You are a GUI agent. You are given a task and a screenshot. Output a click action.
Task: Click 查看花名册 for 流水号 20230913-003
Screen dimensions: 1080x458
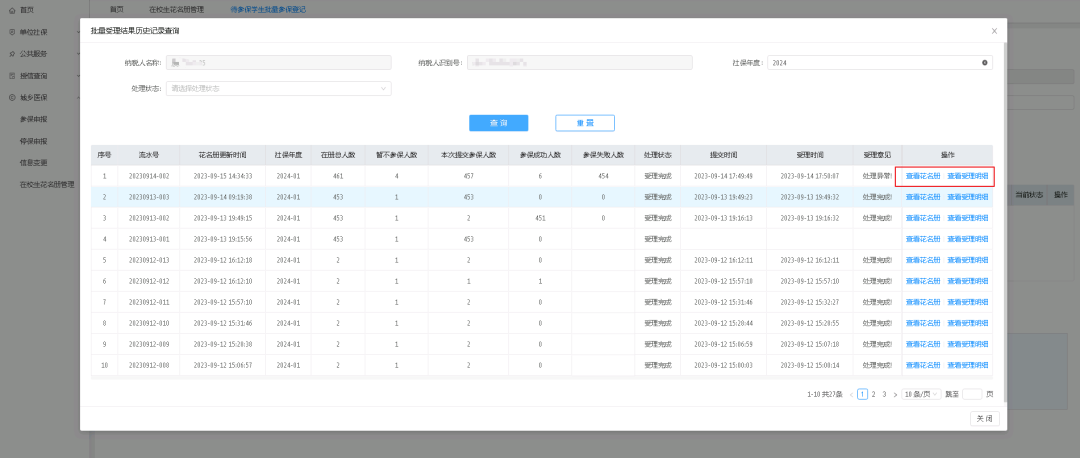tap(923, 197)
